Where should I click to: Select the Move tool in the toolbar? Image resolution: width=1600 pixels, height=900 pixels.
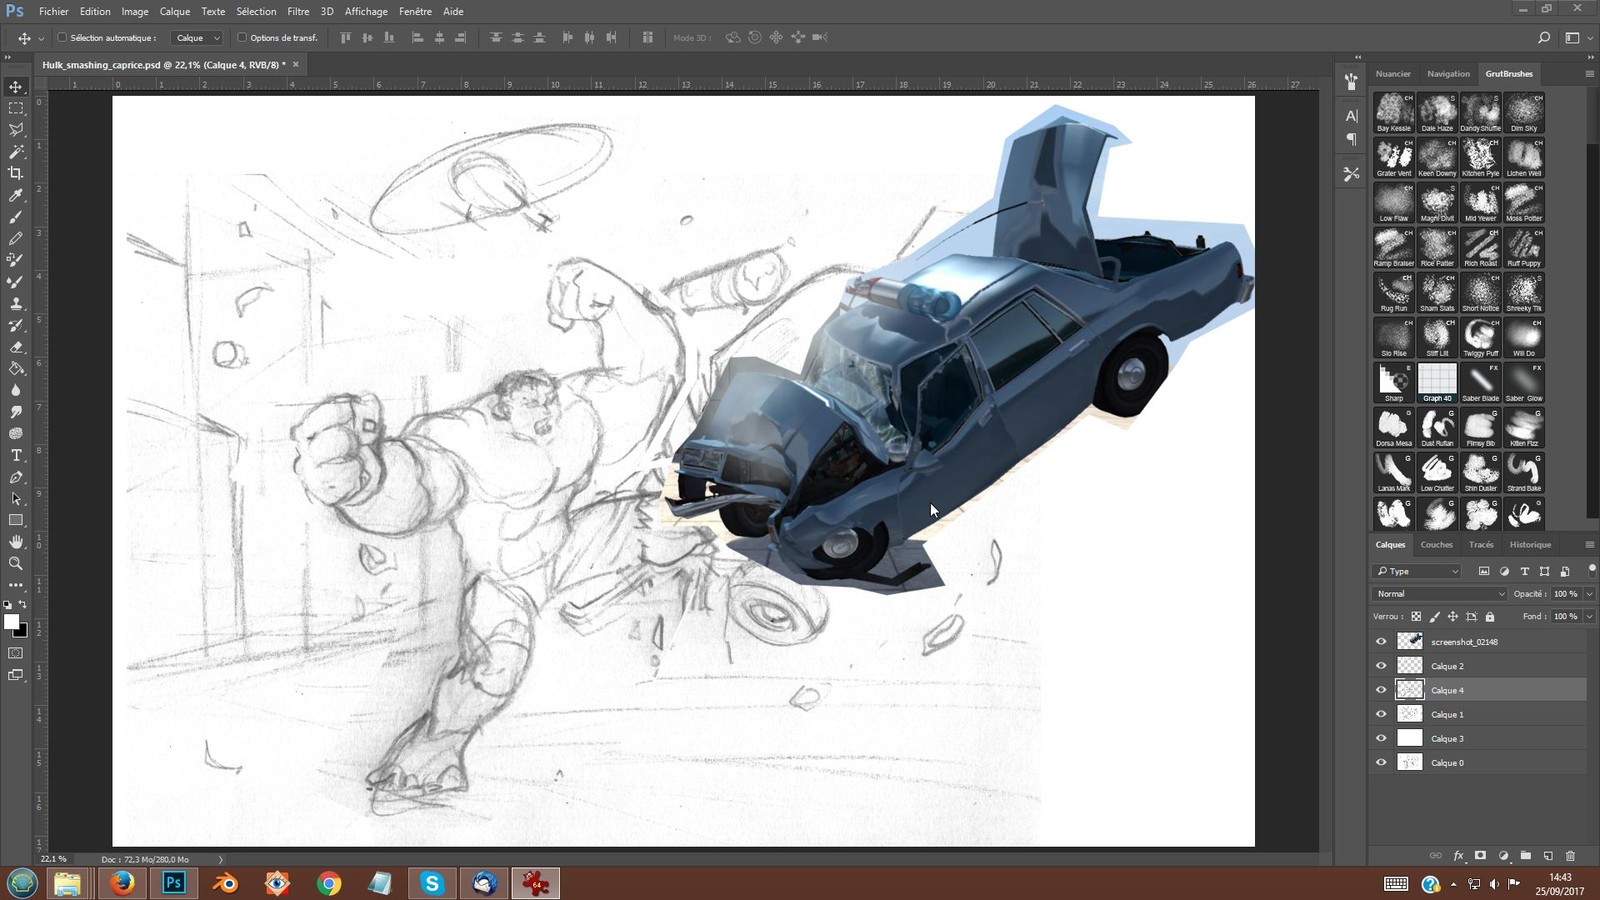[x=16, y=87]
